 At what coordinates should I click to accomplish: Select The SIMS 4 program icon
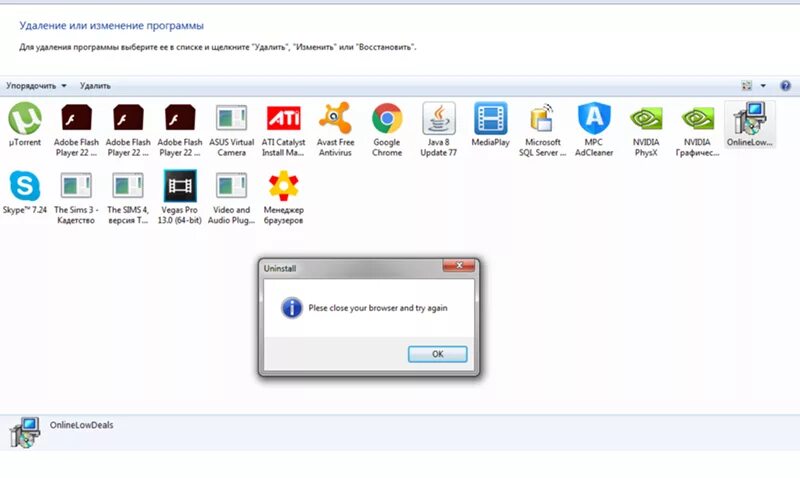tap(128, 186)
